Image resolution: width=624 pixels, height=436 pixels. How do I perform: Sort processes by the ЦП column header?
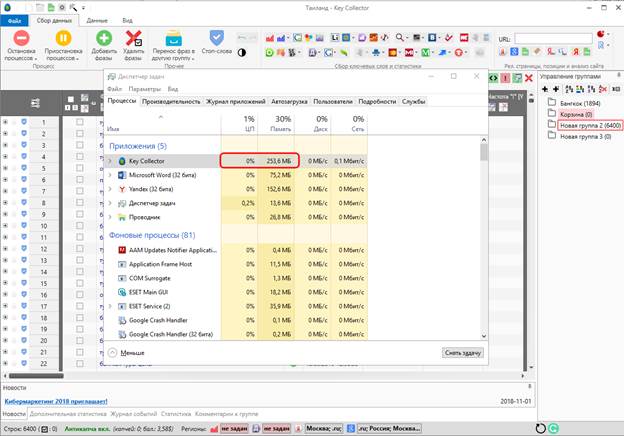tap(240, 123)
